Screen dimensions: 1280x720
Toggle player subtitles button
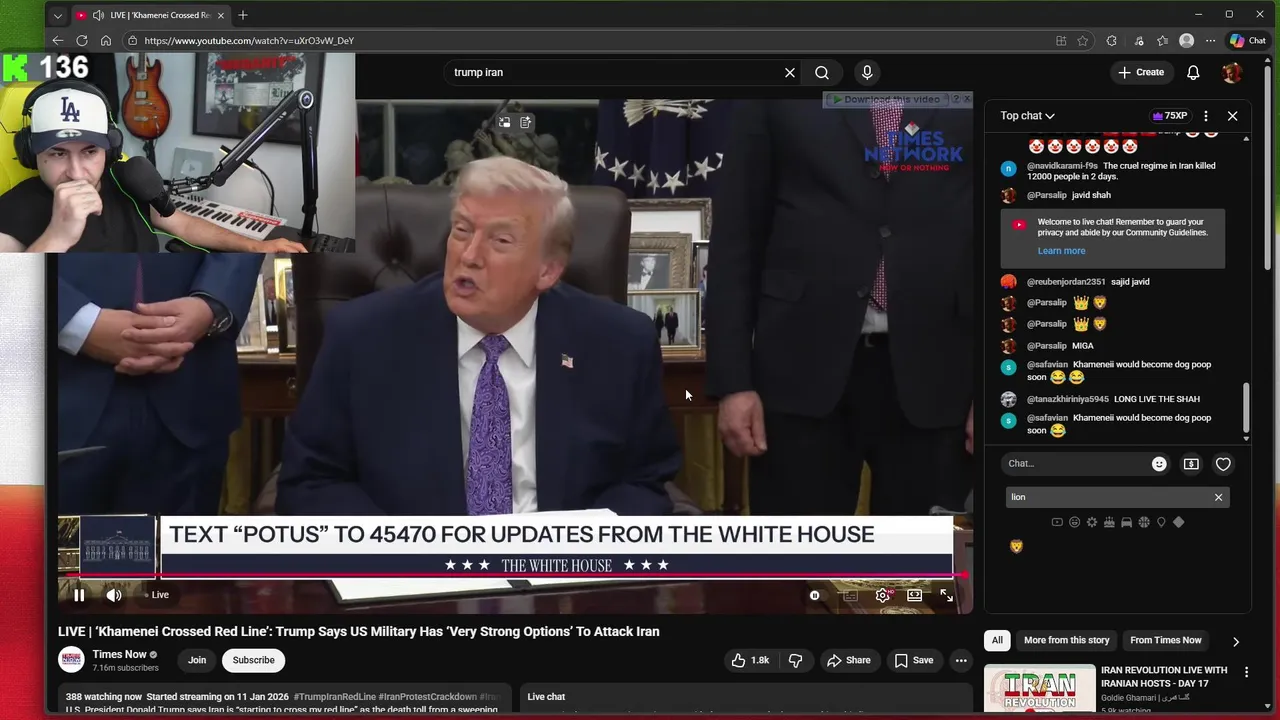pos(850,595)
